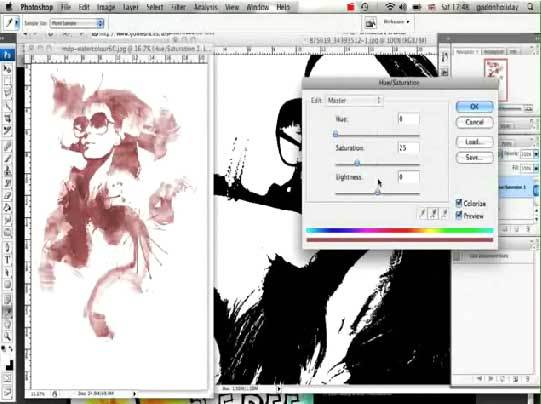Select the Lasso tool
Viewport: 541px width, 404px height.
(x=7, y=93)
